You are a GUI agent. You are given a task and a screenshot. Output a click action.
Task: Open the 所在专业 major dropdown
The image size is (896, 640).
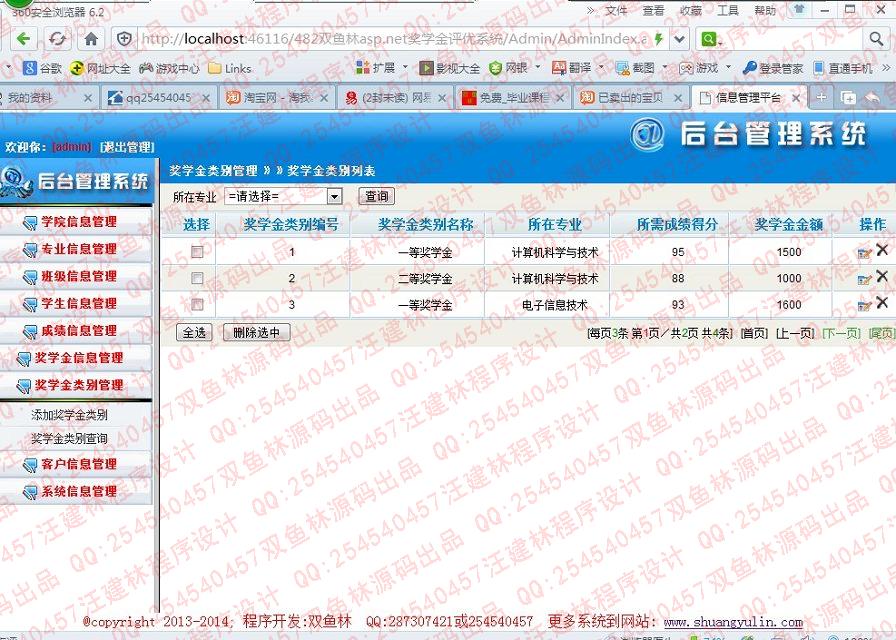tap(283, 197)
